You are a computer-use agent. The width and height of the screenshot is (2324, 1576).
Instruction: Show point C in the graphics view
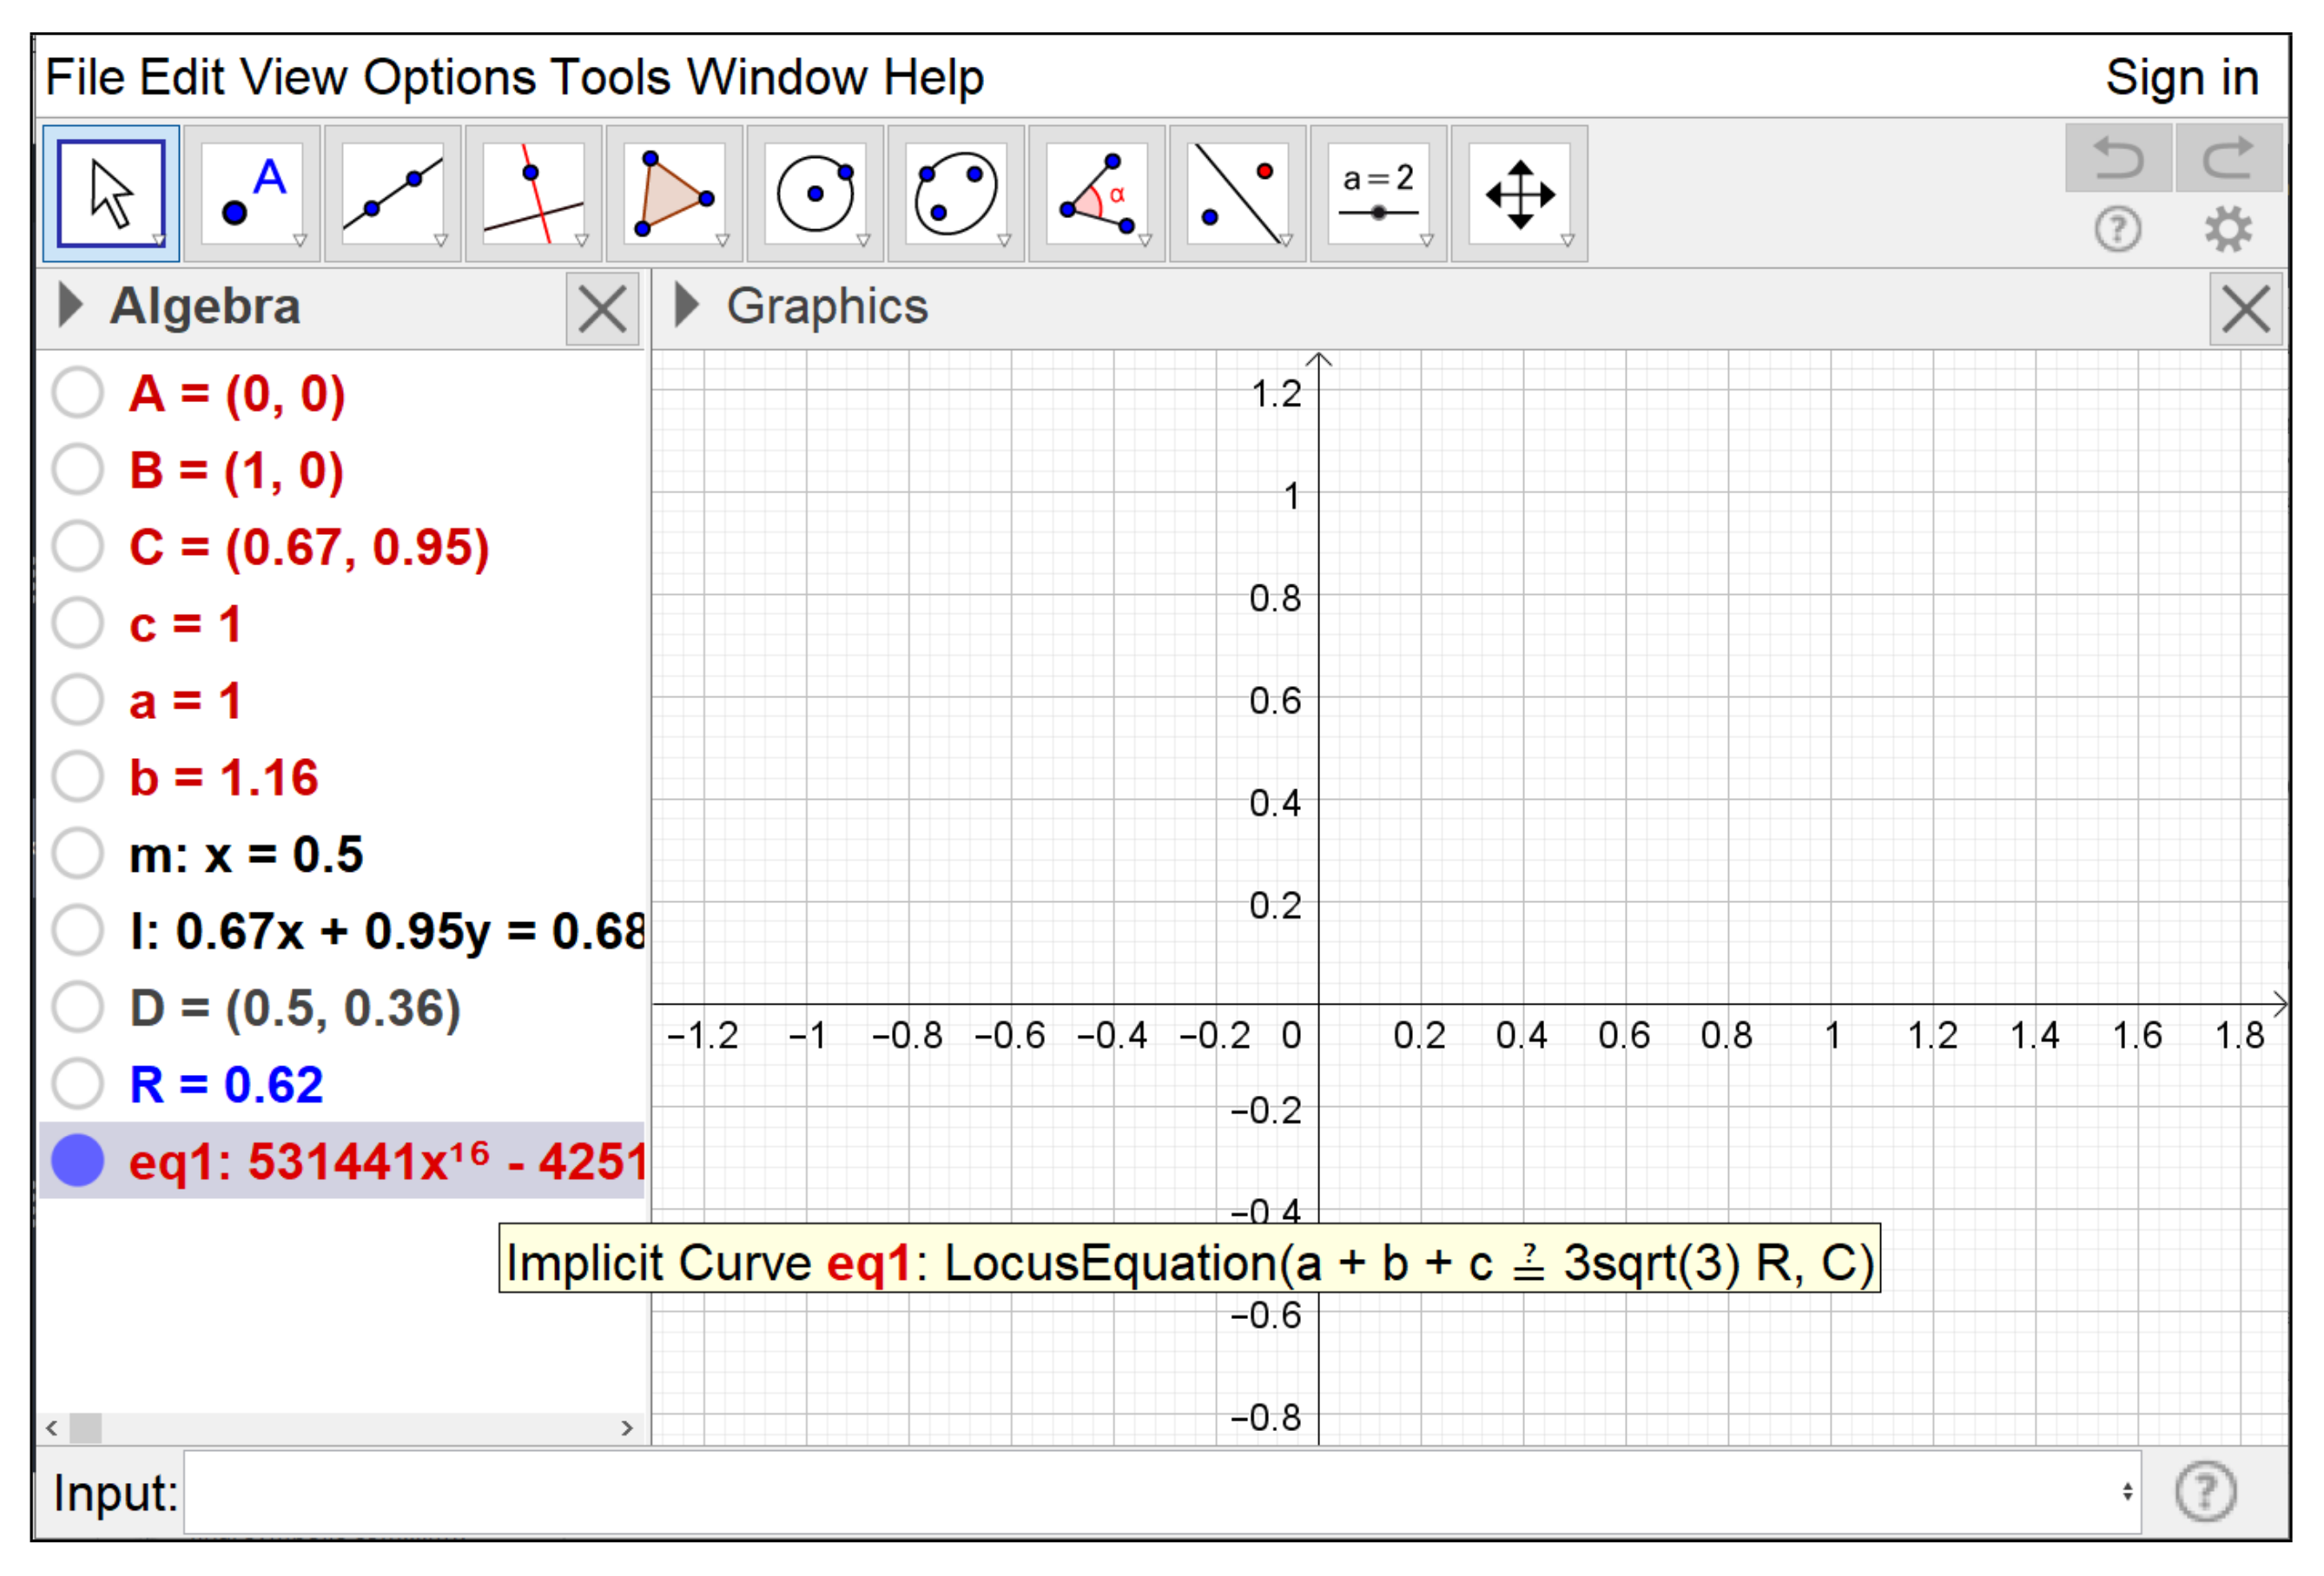pyautogui.click(x=78, y=547)
